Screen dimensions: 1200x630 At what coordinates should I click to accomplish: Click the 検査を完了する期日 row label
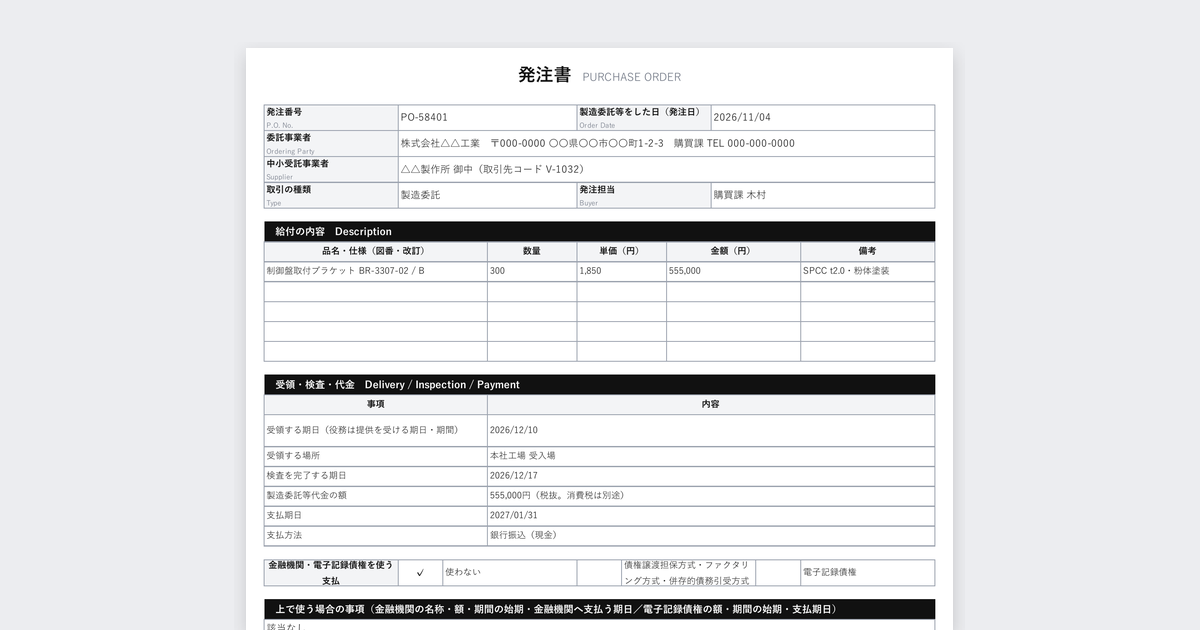375,476
